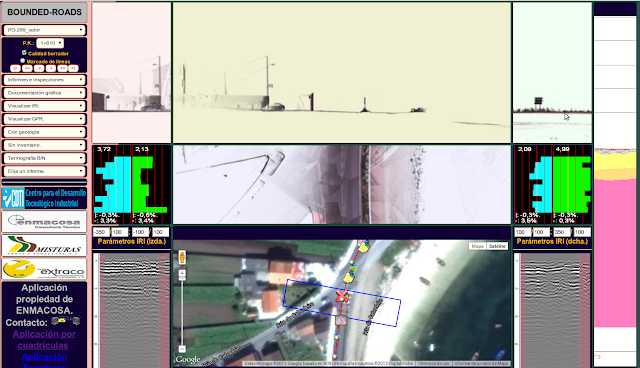Zoom out the map with minus button
This screenshot has height=368, width=640.
[182, 349]
